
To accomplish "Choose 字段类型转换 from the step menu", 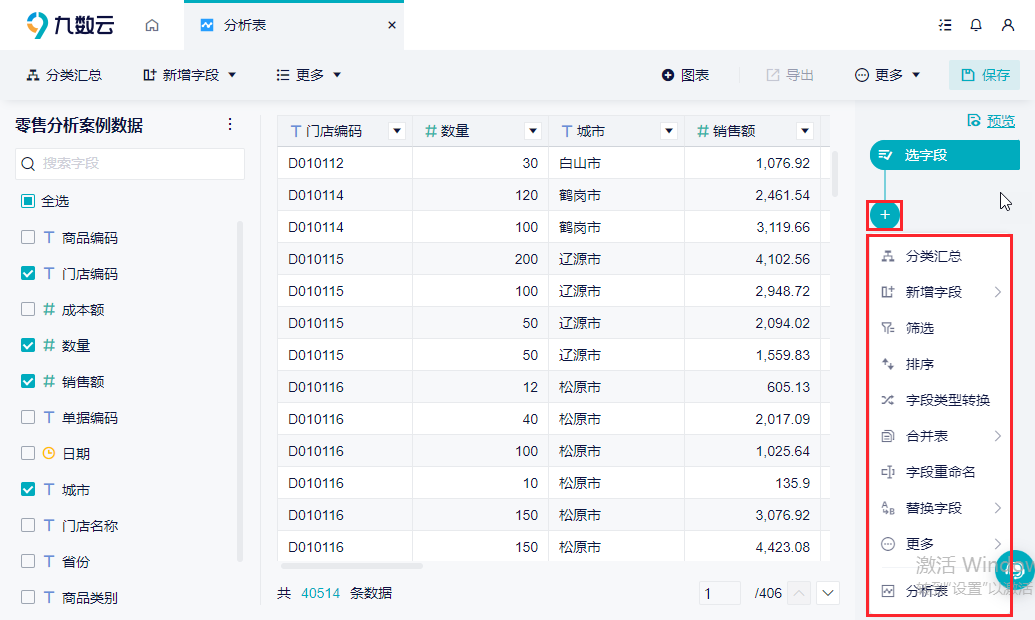I will click(x=939, y=400).
